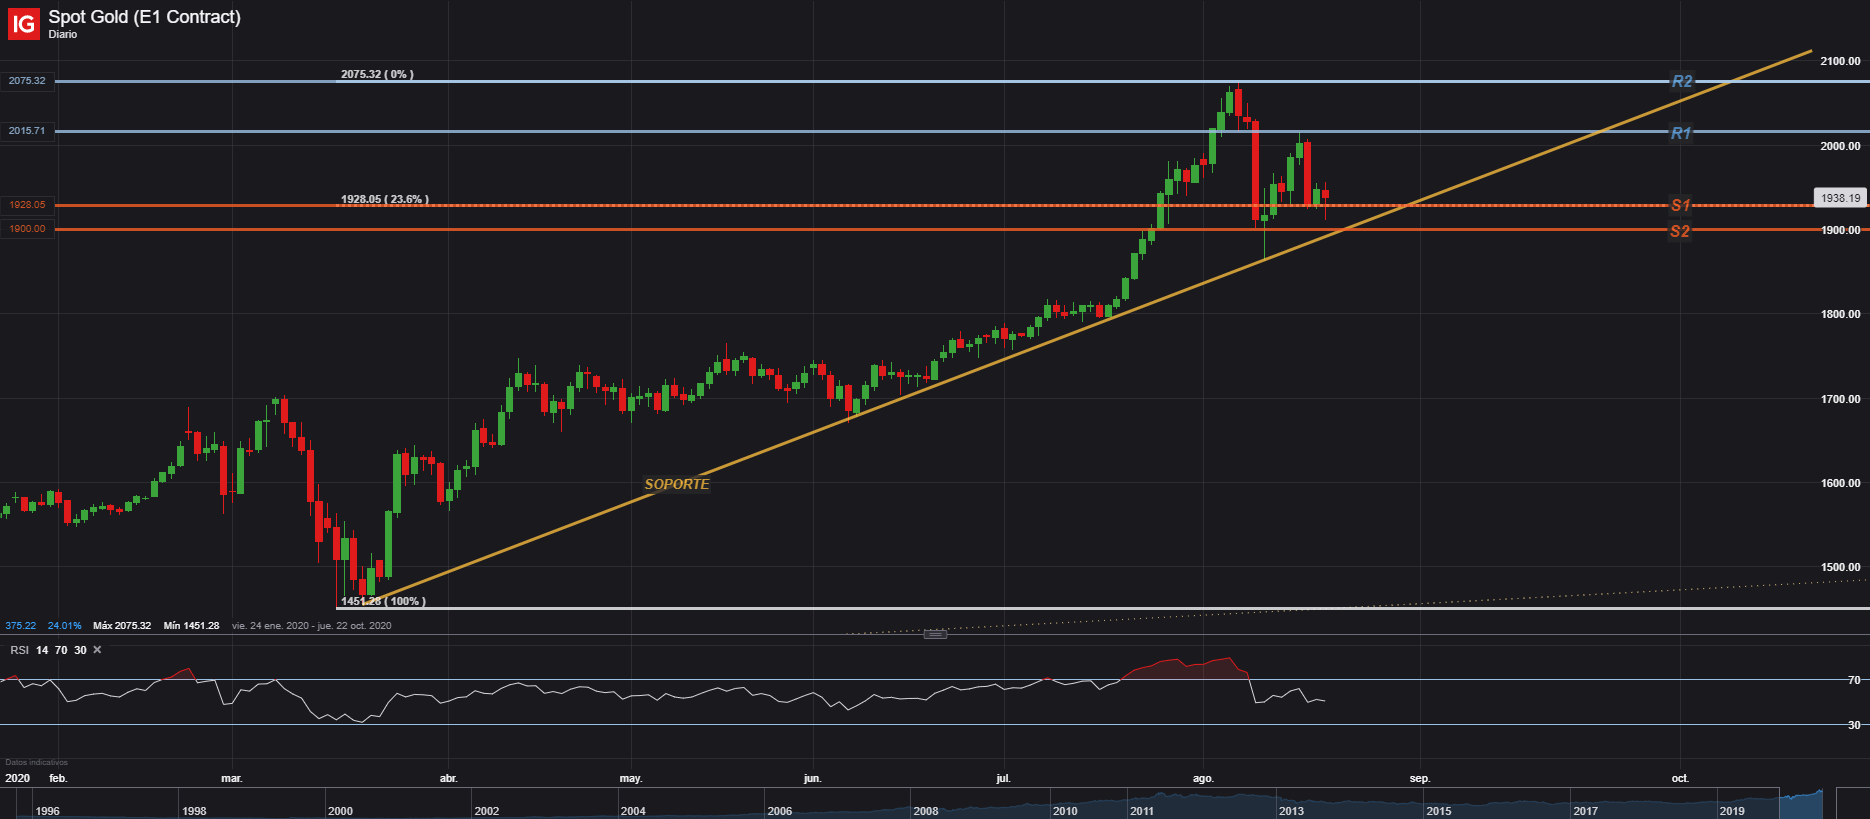Click the 1700.00 price axis label
This screenshot has width=1870, height=819.
coord(1840,399)
